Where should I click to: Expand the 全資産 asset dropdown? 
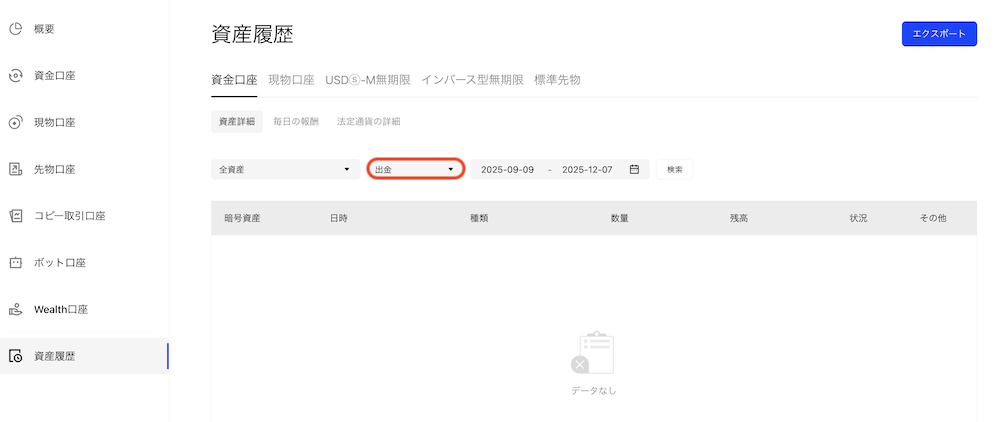[x=284, y=170]
